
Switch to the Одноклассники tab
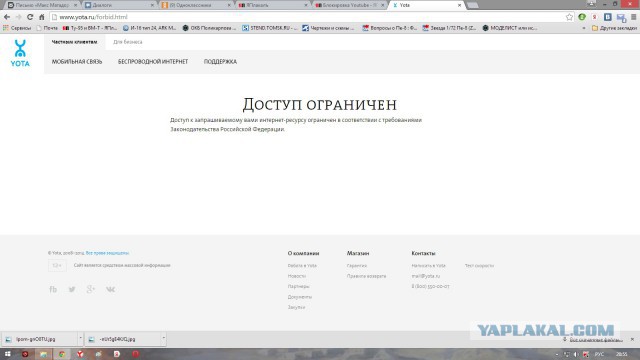196,5
